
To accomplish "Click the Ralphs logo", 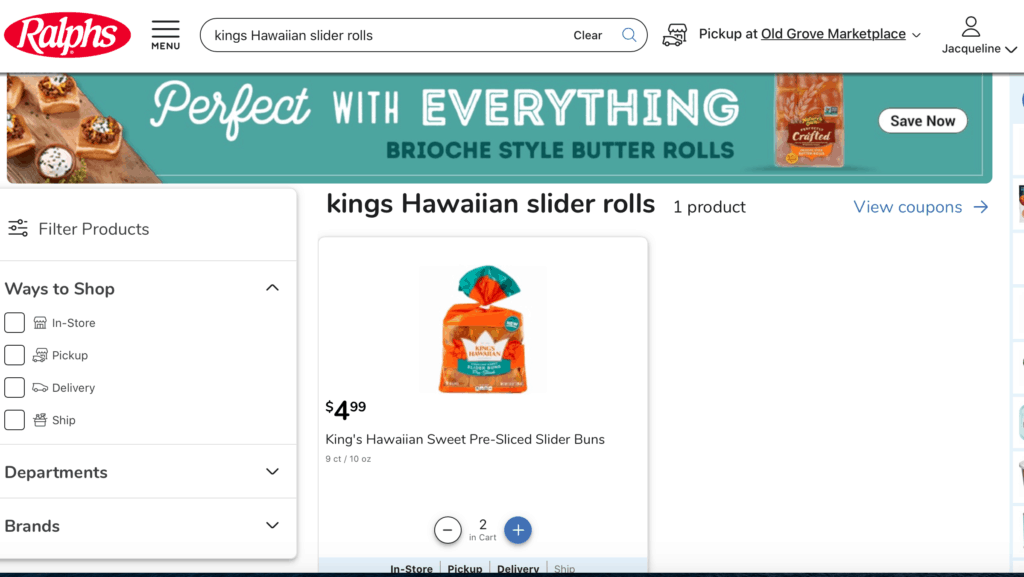I will click(x=67, y=35).
